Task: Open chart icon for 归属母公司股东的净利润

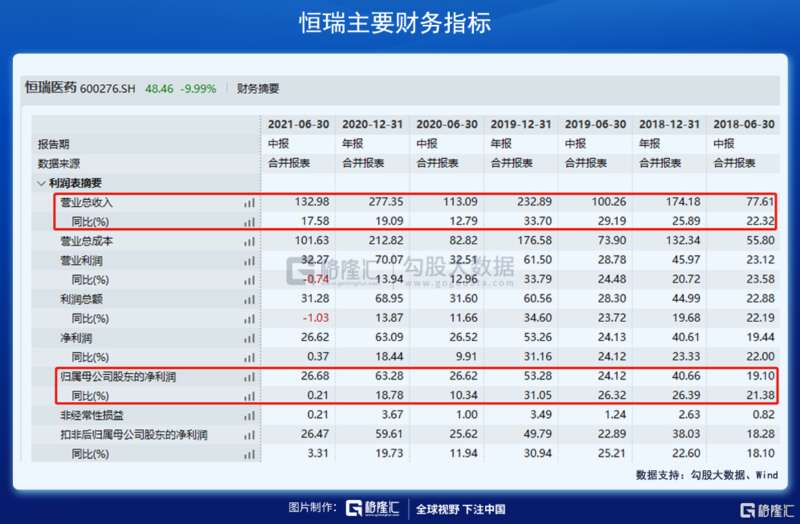Action: tap(247, 377)
